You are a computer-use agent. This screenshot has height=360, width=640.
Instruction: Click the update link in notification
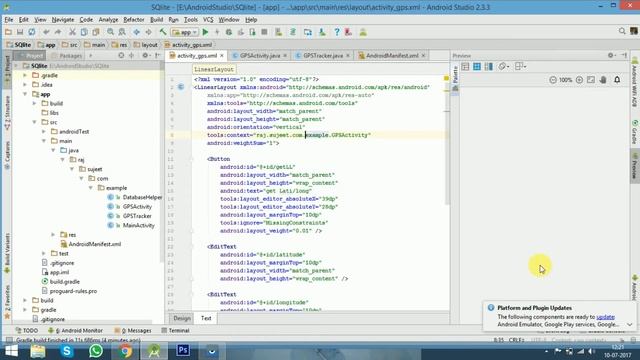point(605,317)
